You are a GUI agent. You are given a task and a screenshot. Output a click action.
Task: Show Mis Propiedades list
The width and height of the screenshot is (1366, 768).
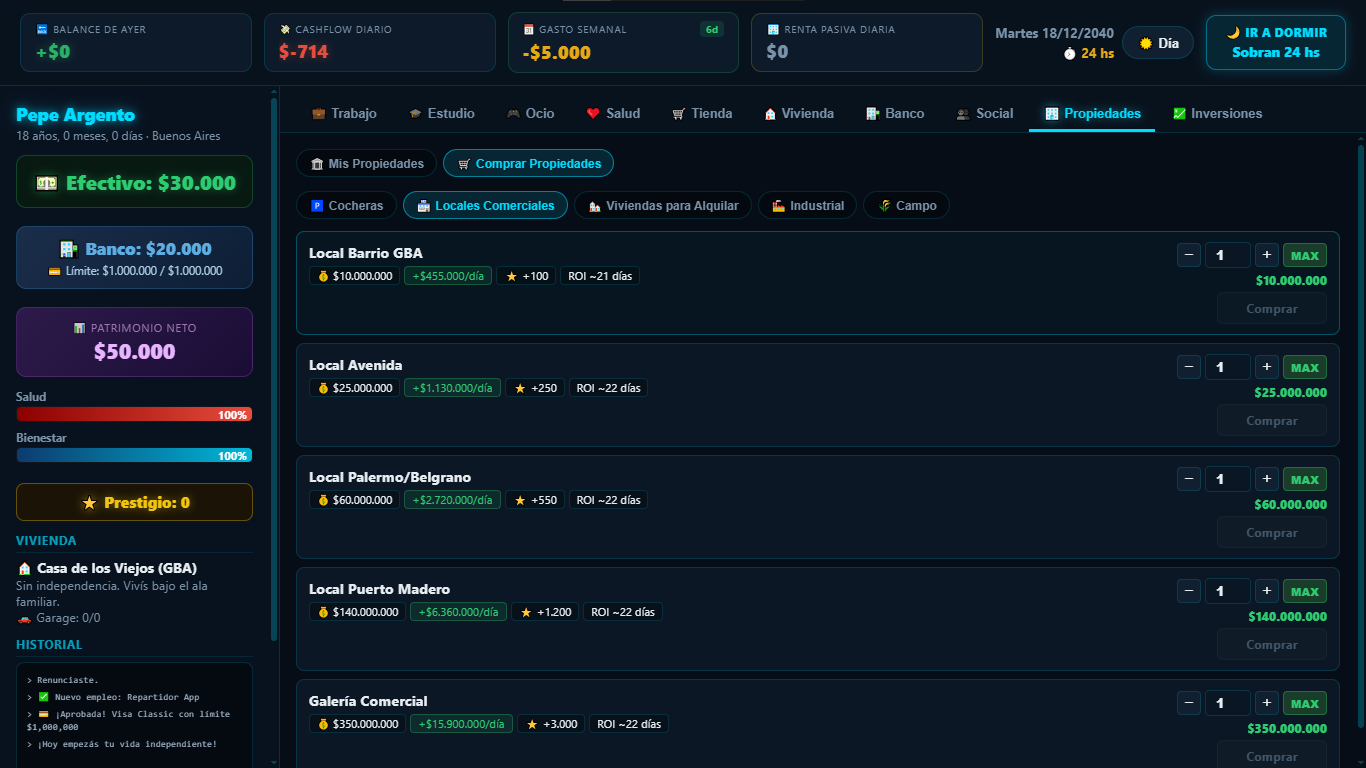(366, 163)
